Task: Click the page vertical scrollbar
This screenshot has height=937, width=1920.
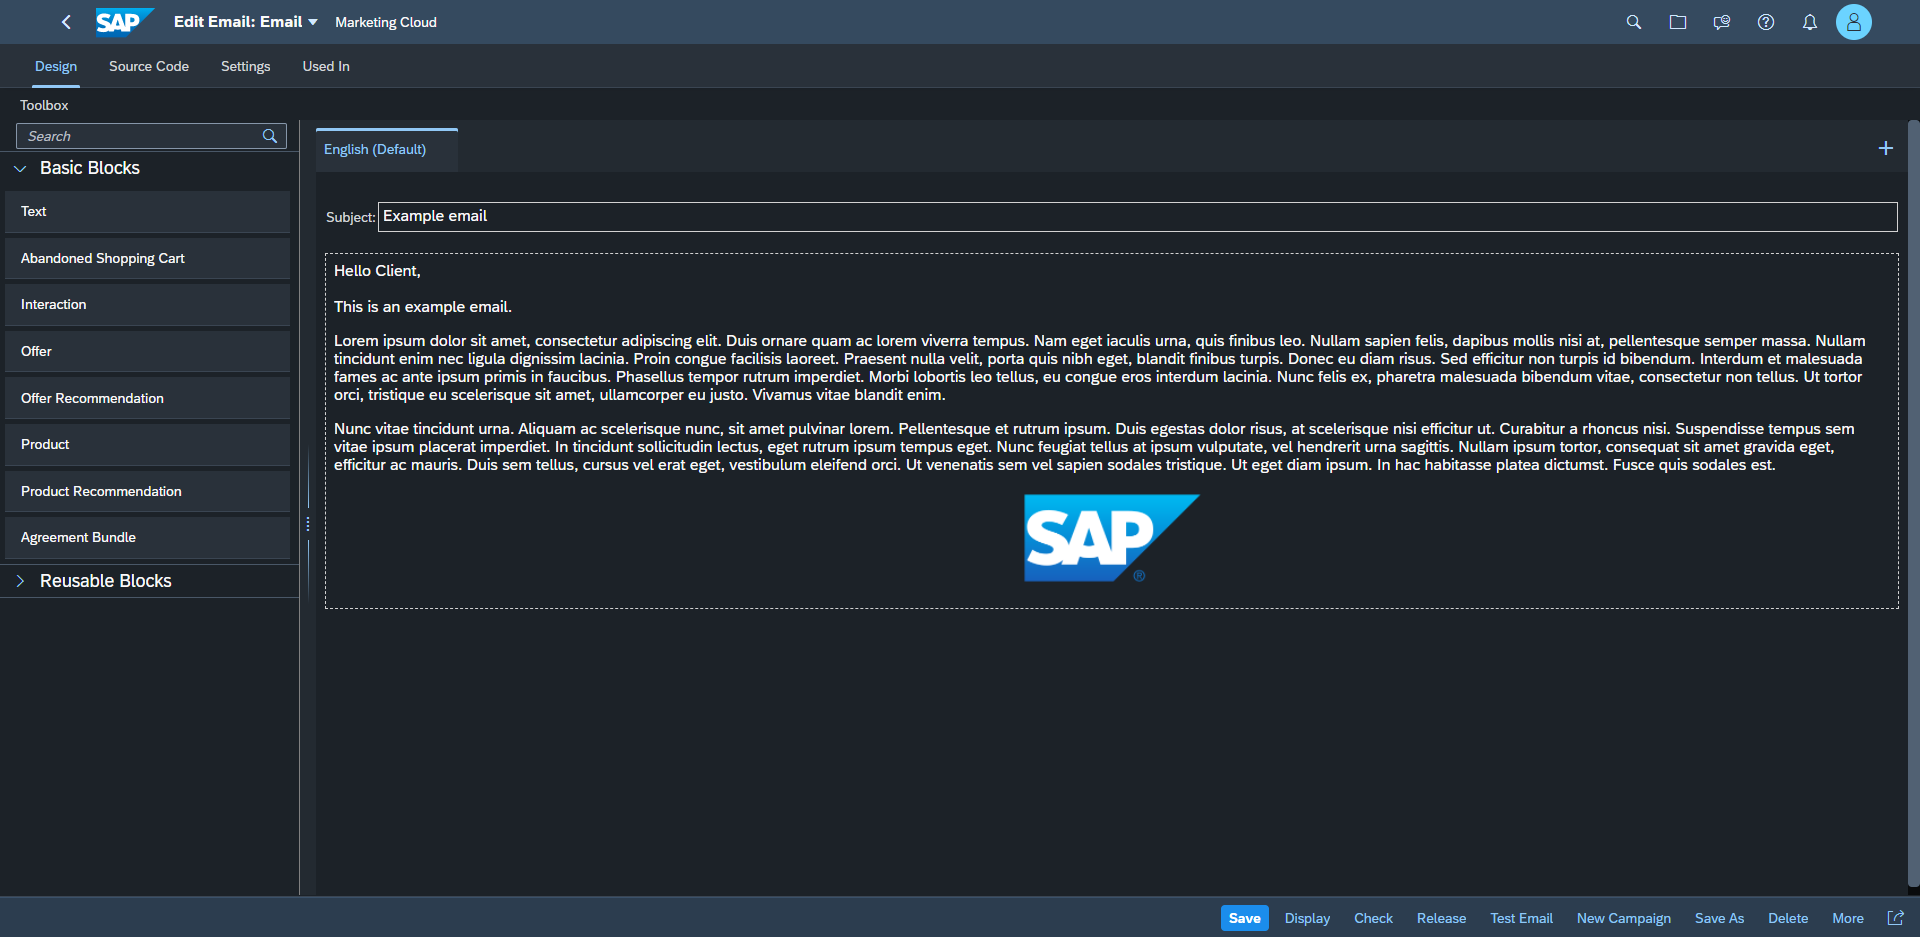Action: tap(1913, 504)
